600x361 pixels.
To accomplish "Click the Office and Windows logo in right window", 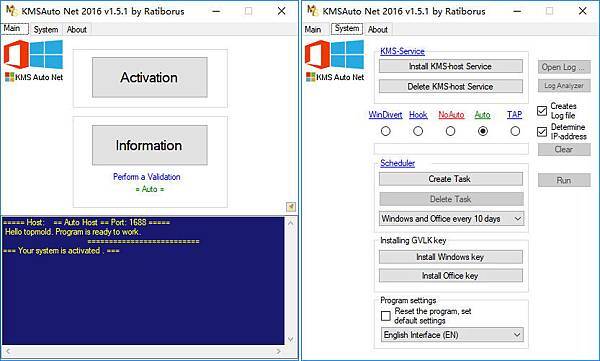I will pos(334,55).
